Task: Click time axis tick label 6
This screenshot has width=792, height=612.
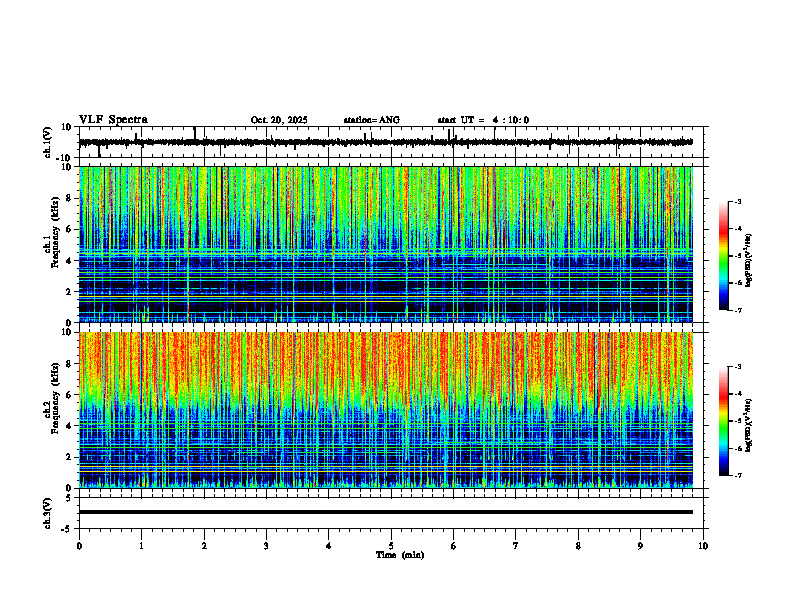Action: (454, 546)
